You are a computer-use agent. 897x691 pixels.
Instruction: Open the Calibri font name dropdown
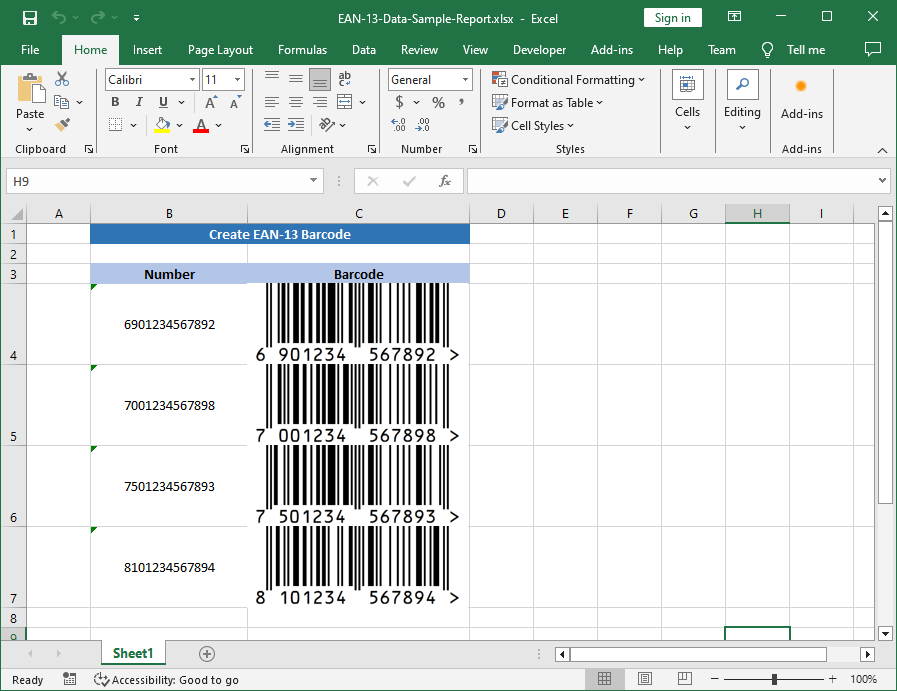click(x=192, y=80)
